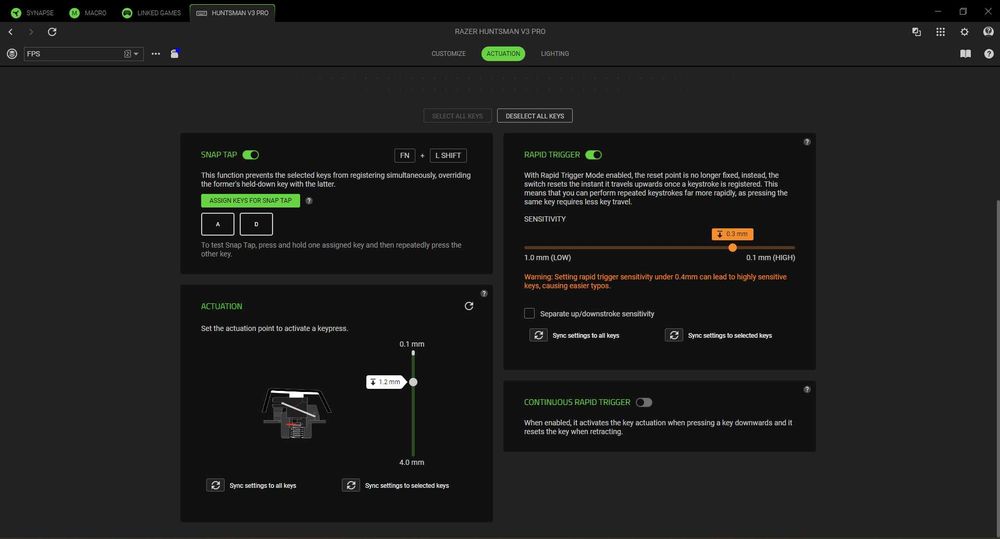
Task: Click the vertical scrollbar on the right
Action: (997, 367)
